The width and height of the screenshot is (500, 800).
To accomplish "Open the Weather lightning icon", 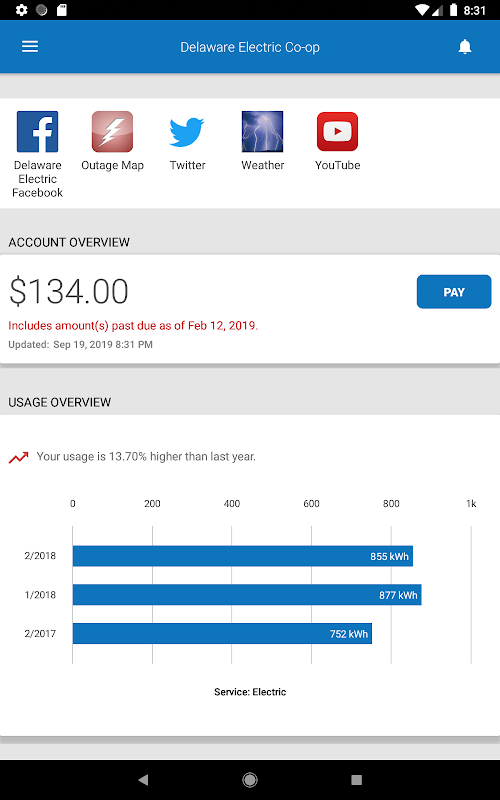I will click(262, 132).
